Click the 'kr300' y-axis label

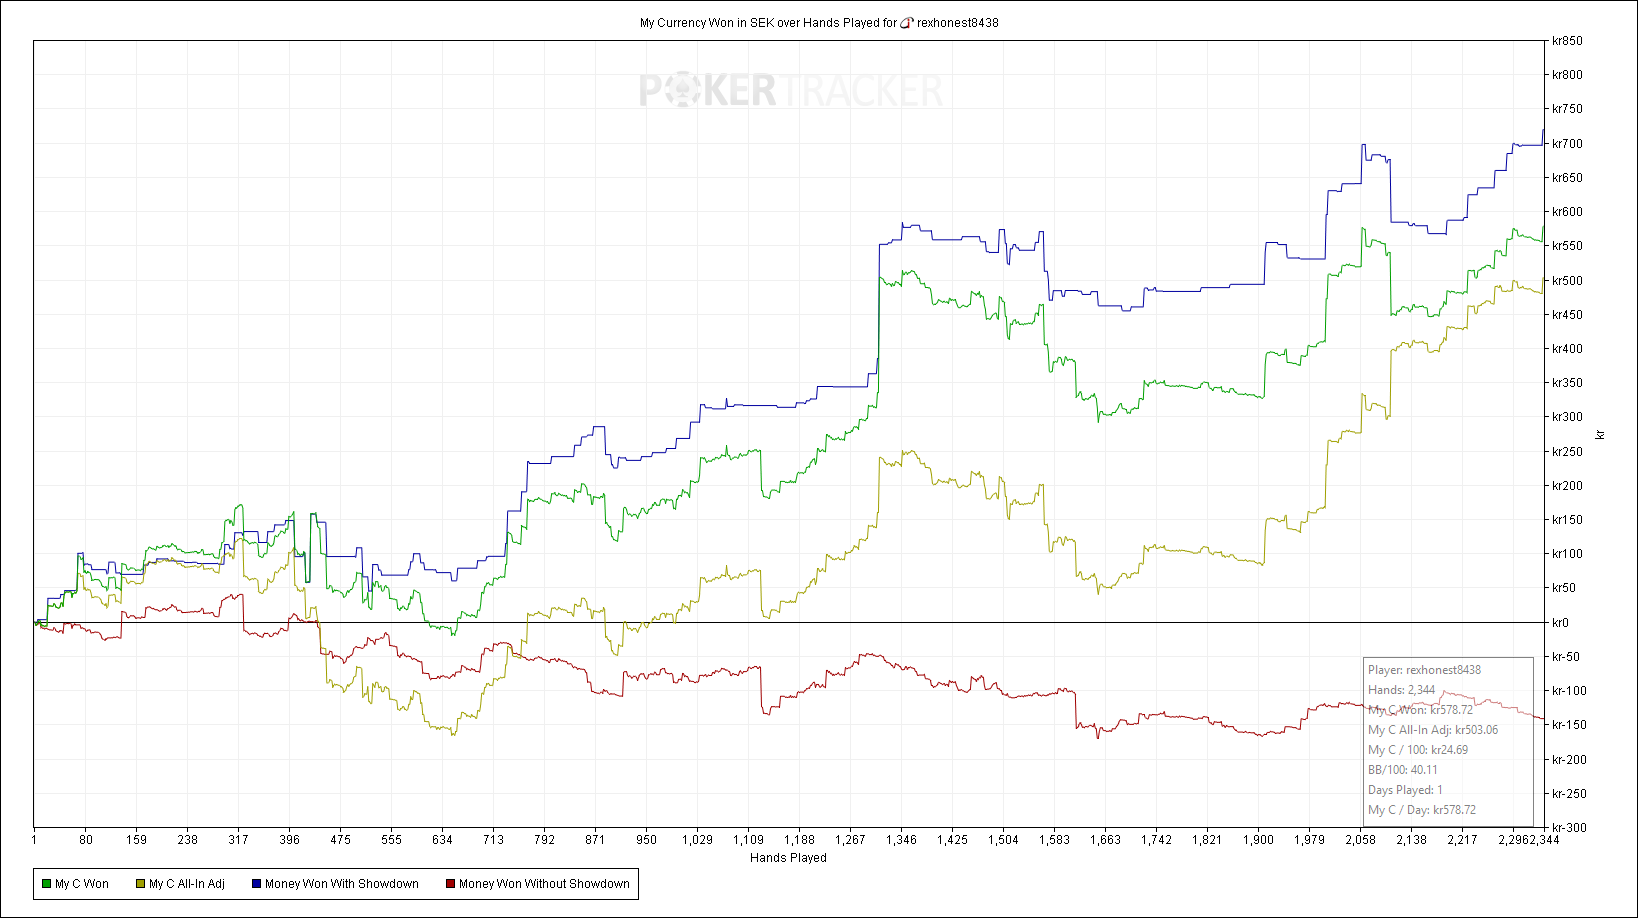click(x=1567, y=417)
